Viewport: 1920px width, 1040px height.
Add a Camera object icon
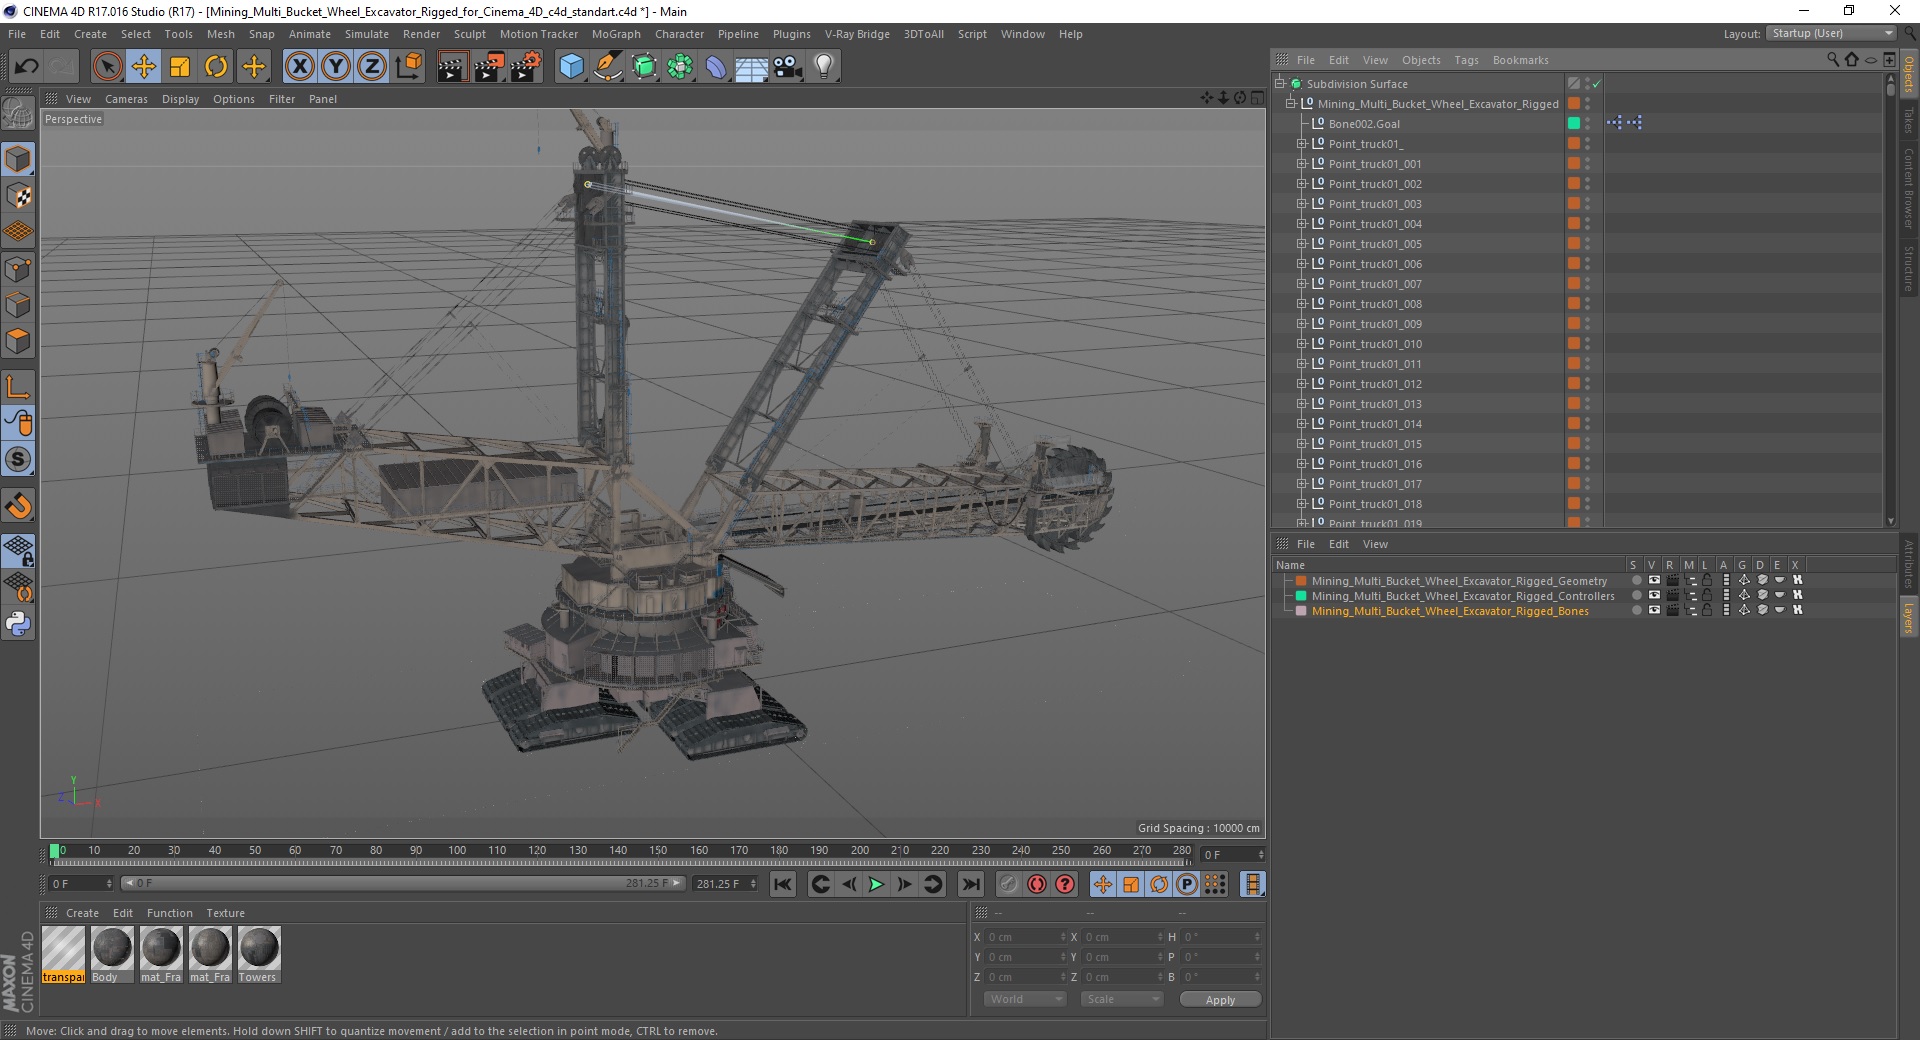coord(787,67)
